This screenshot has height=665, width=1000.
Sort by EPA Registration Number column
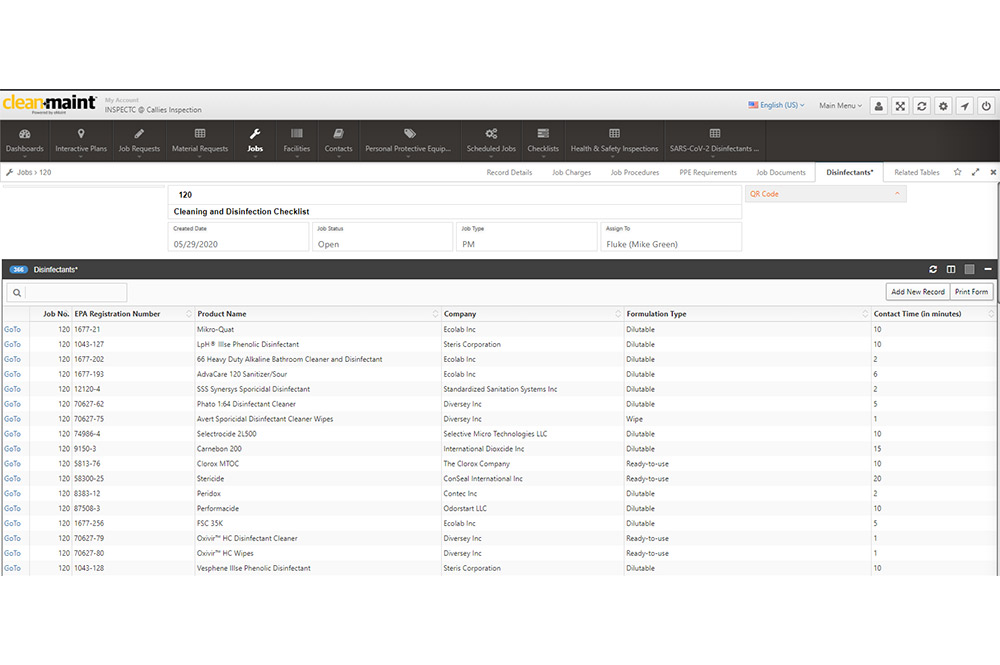(133, 314)
